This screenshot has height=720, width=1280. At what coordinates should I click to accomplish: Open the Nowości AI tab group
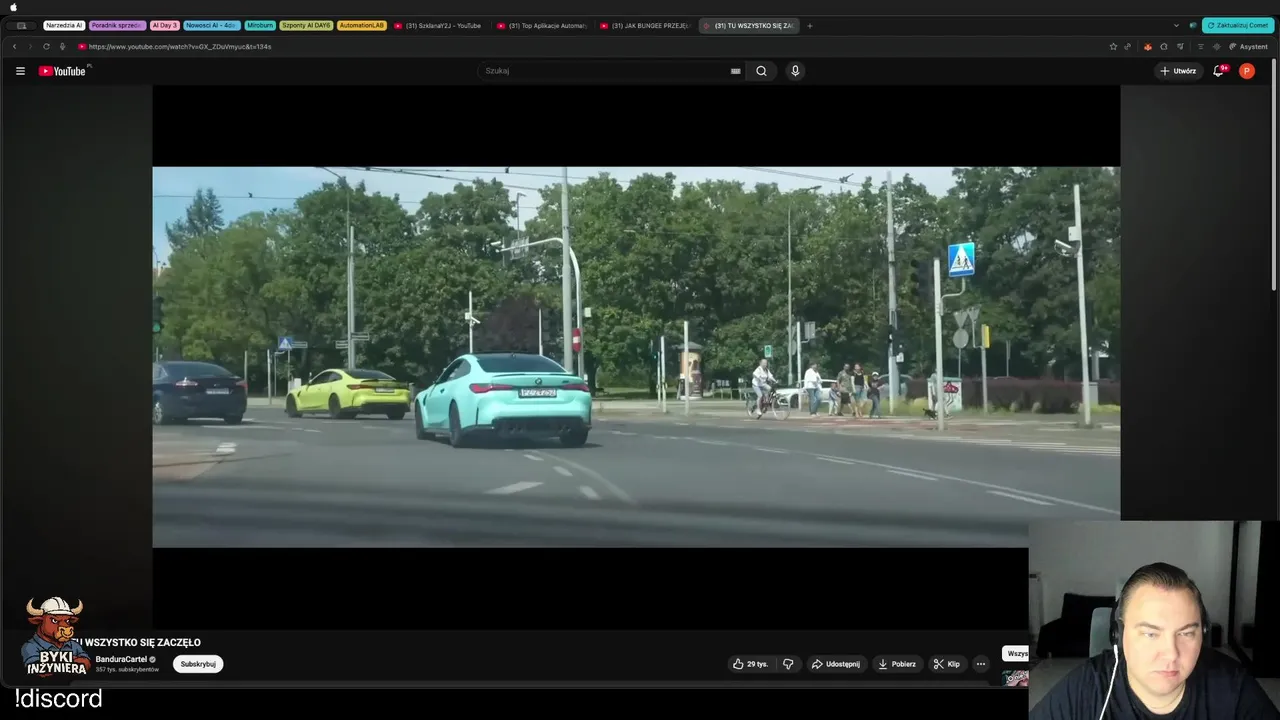(211, 25)
